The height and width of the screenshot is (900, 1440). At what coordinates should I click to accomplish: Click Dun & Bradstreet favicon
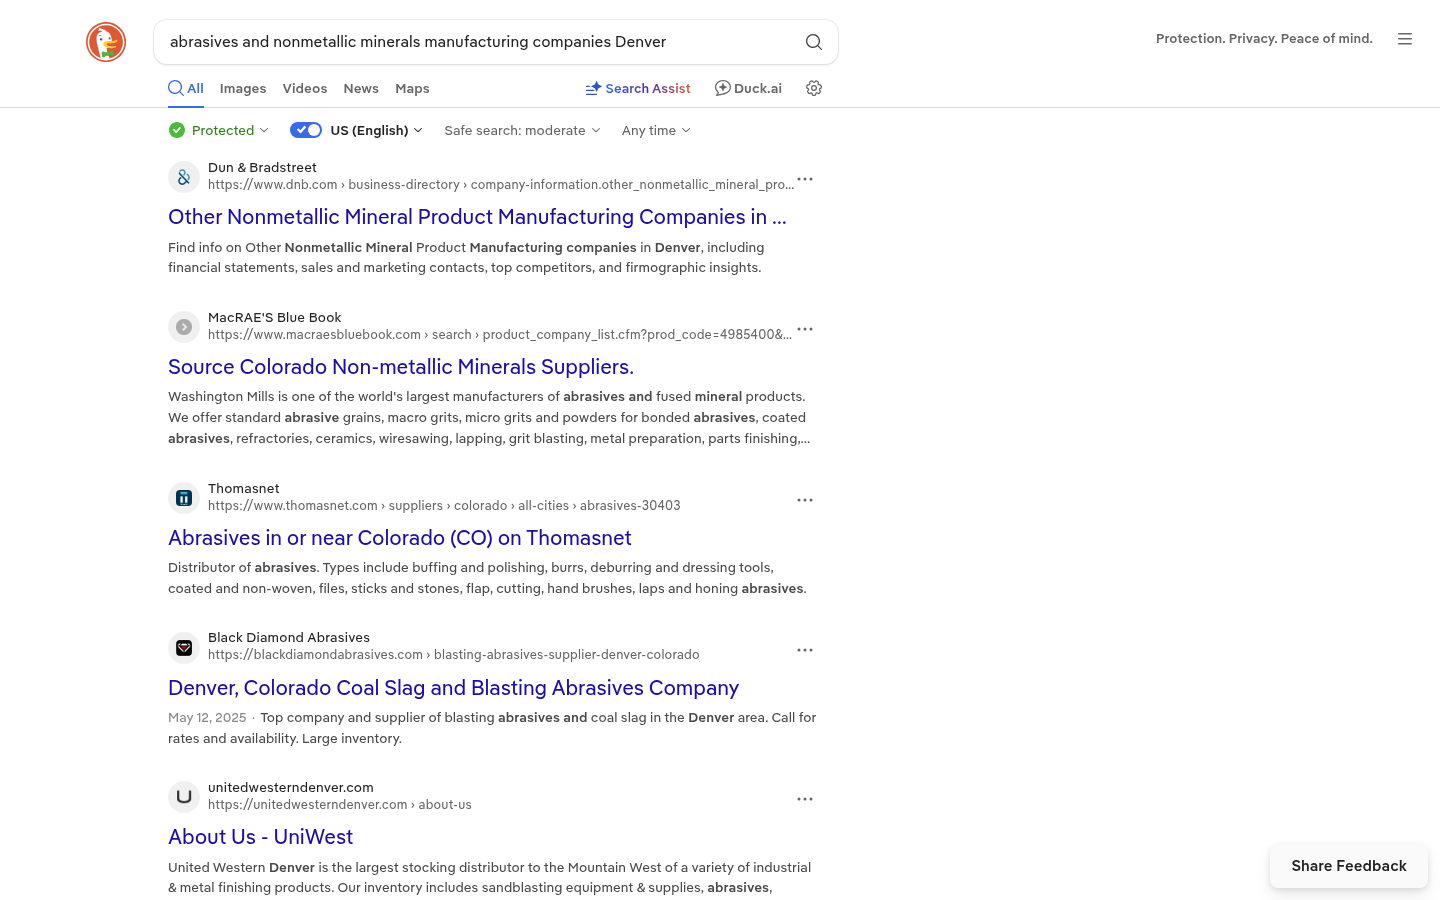184,177
